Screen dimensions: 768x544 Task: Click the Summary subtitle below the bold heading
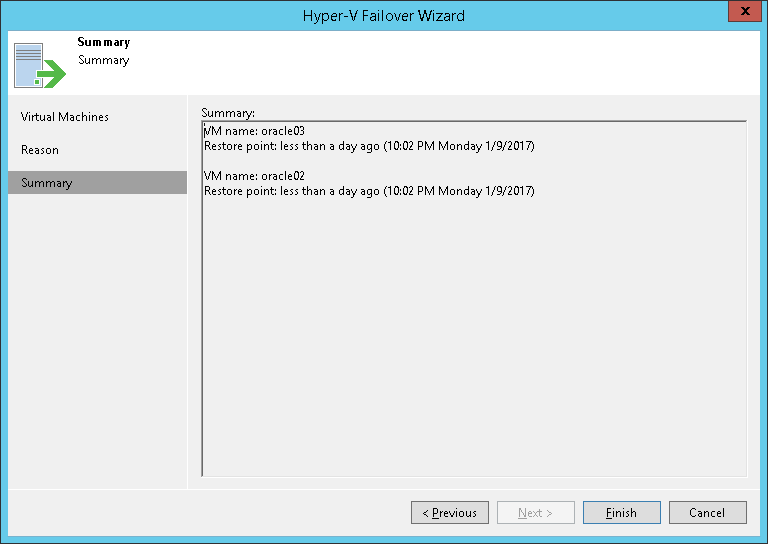pos(104,60)
